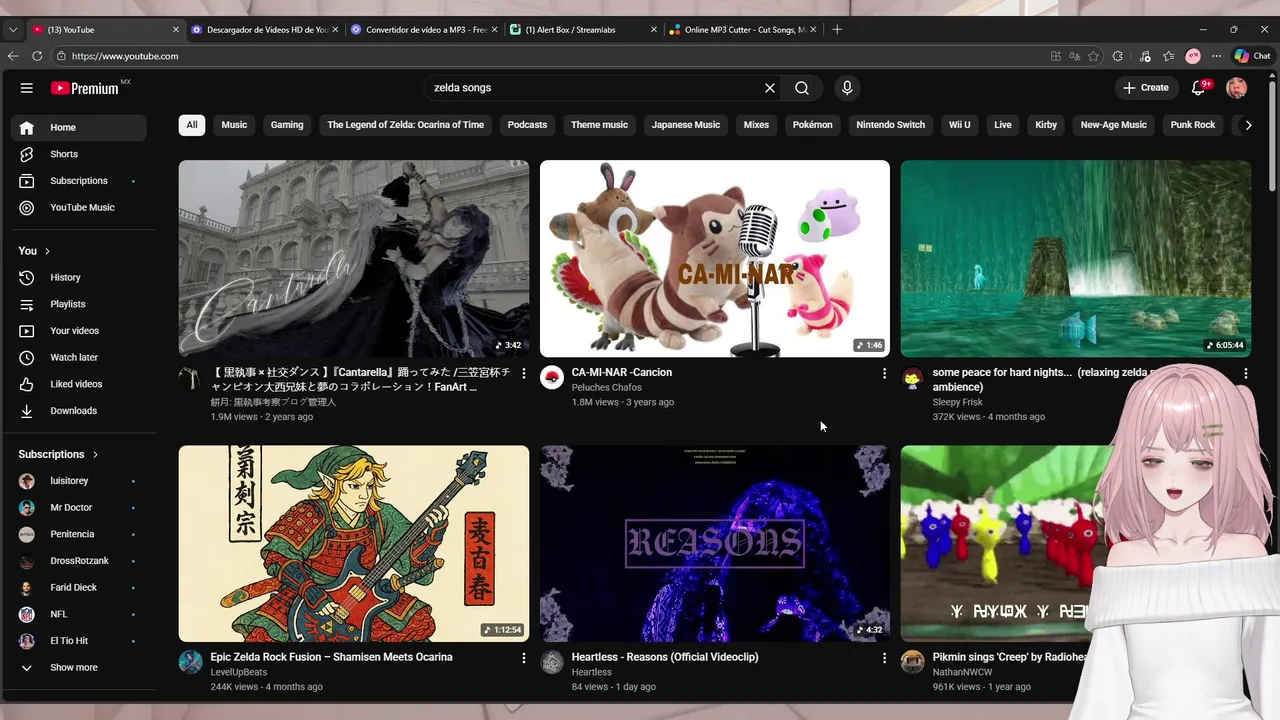Click the apps grid icon in address bar

pos(1056,56)
